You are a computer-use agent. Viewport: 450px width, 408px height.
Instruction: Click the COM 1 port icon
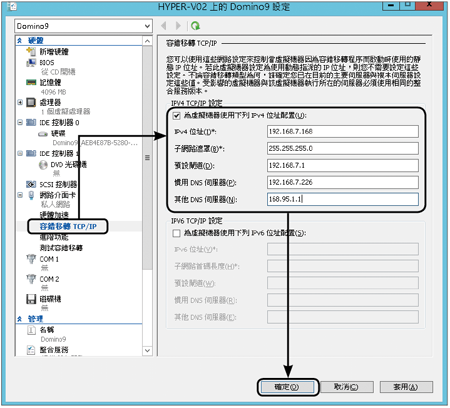pos(31,259)
